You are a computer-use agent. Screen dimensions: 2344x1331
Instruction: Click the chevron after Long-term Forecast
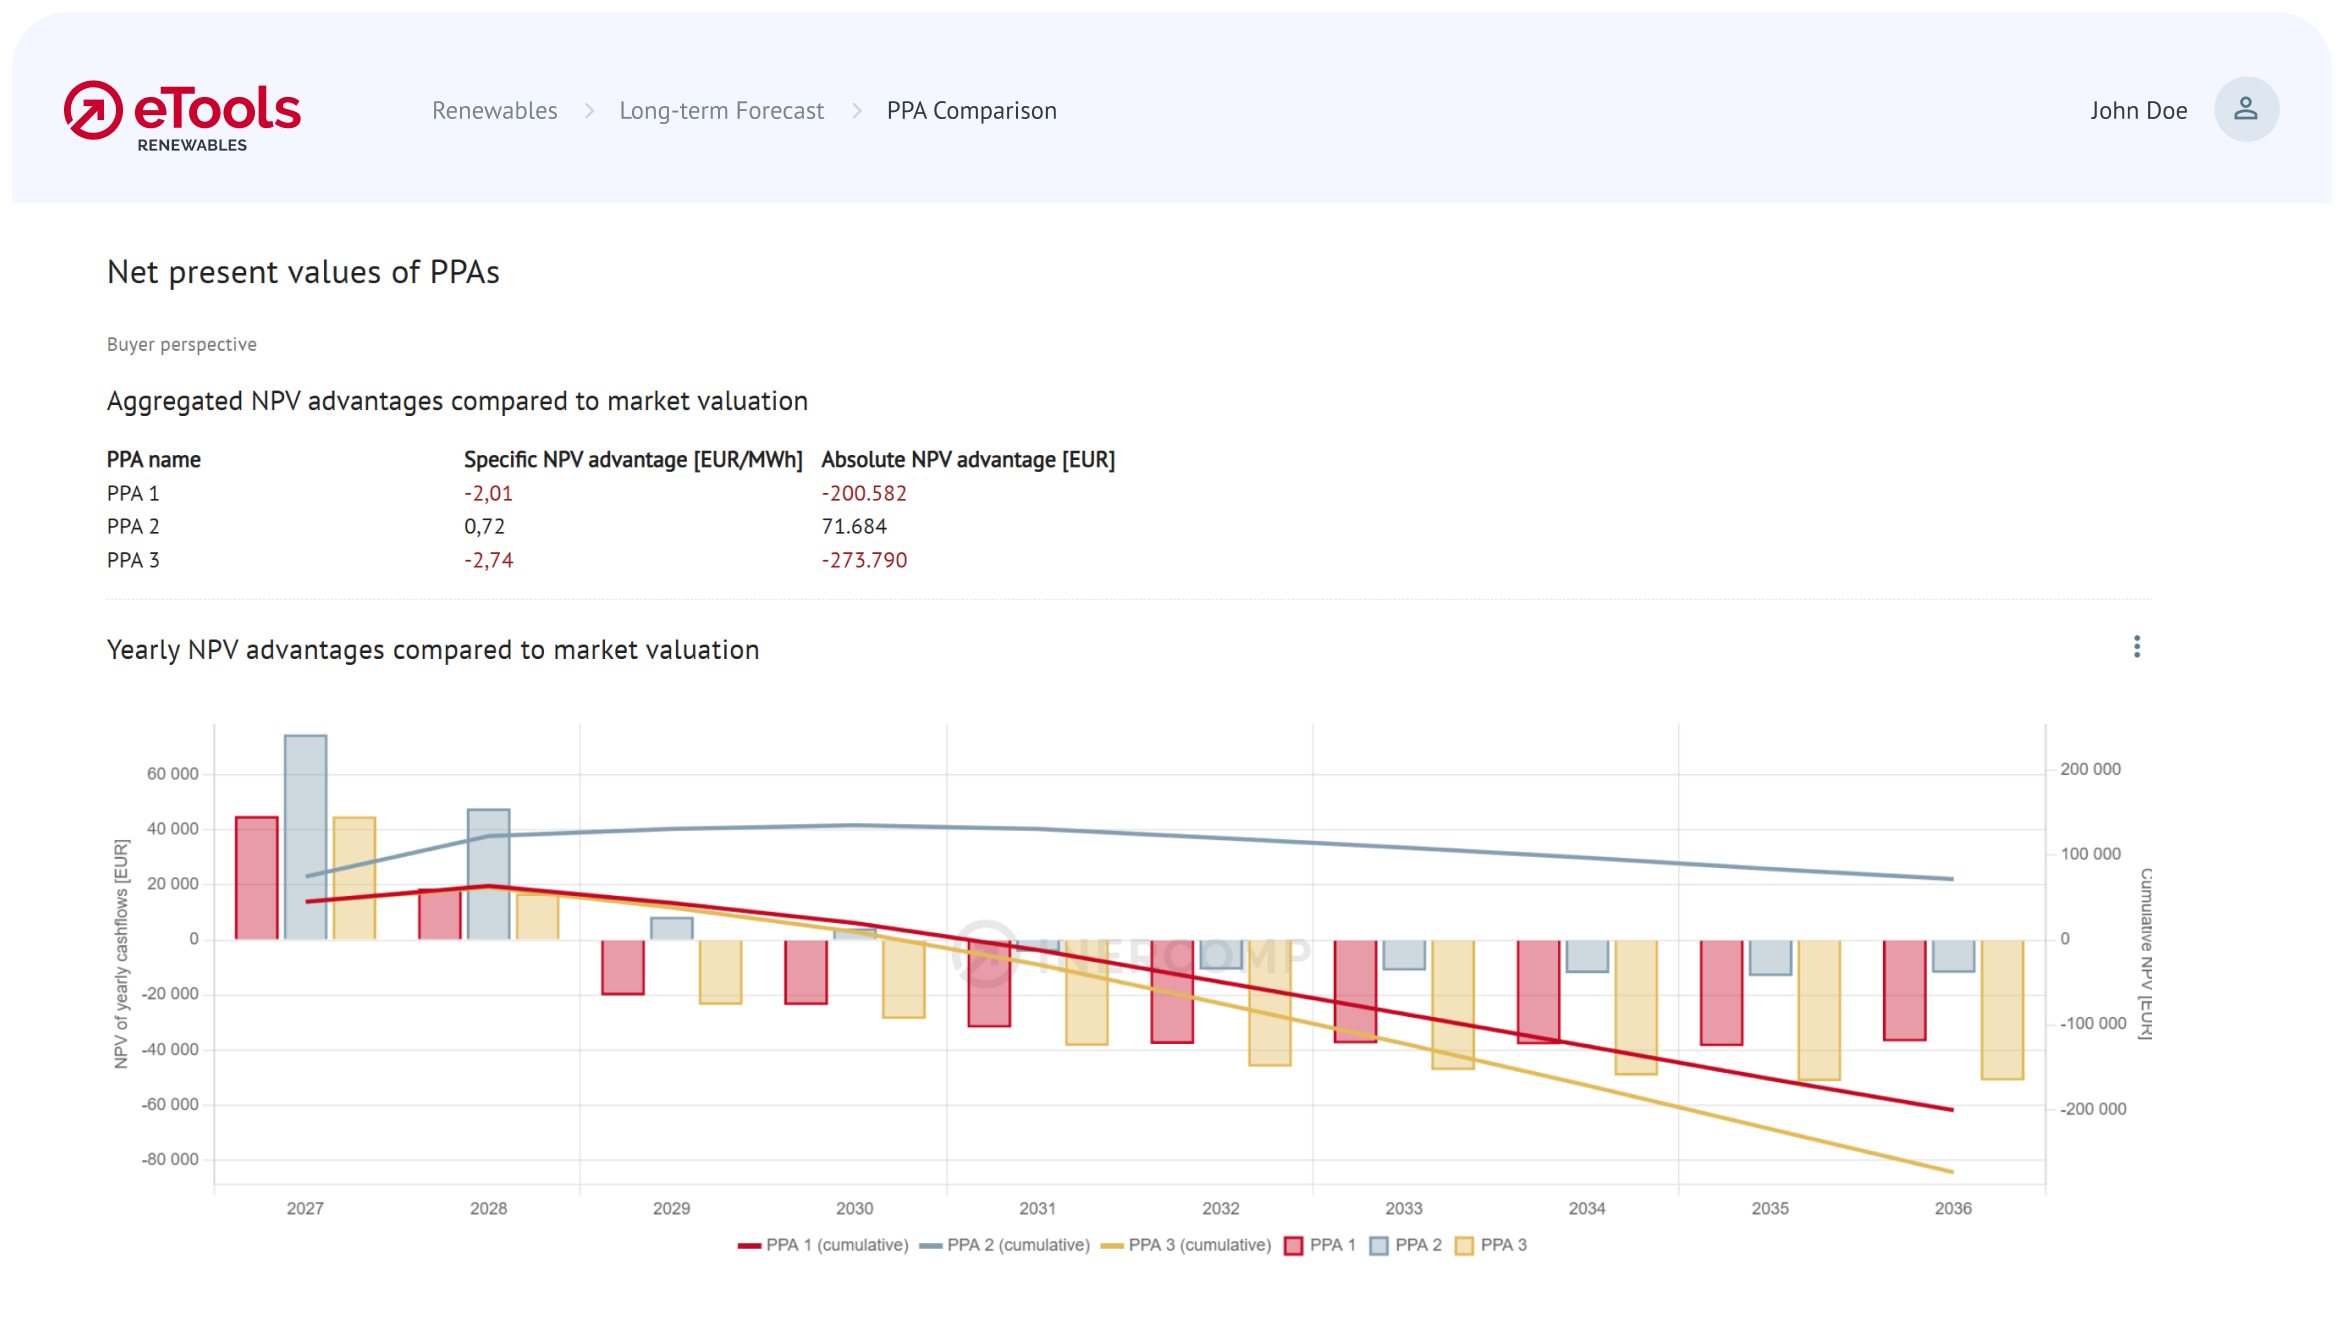tap(857, 110)
